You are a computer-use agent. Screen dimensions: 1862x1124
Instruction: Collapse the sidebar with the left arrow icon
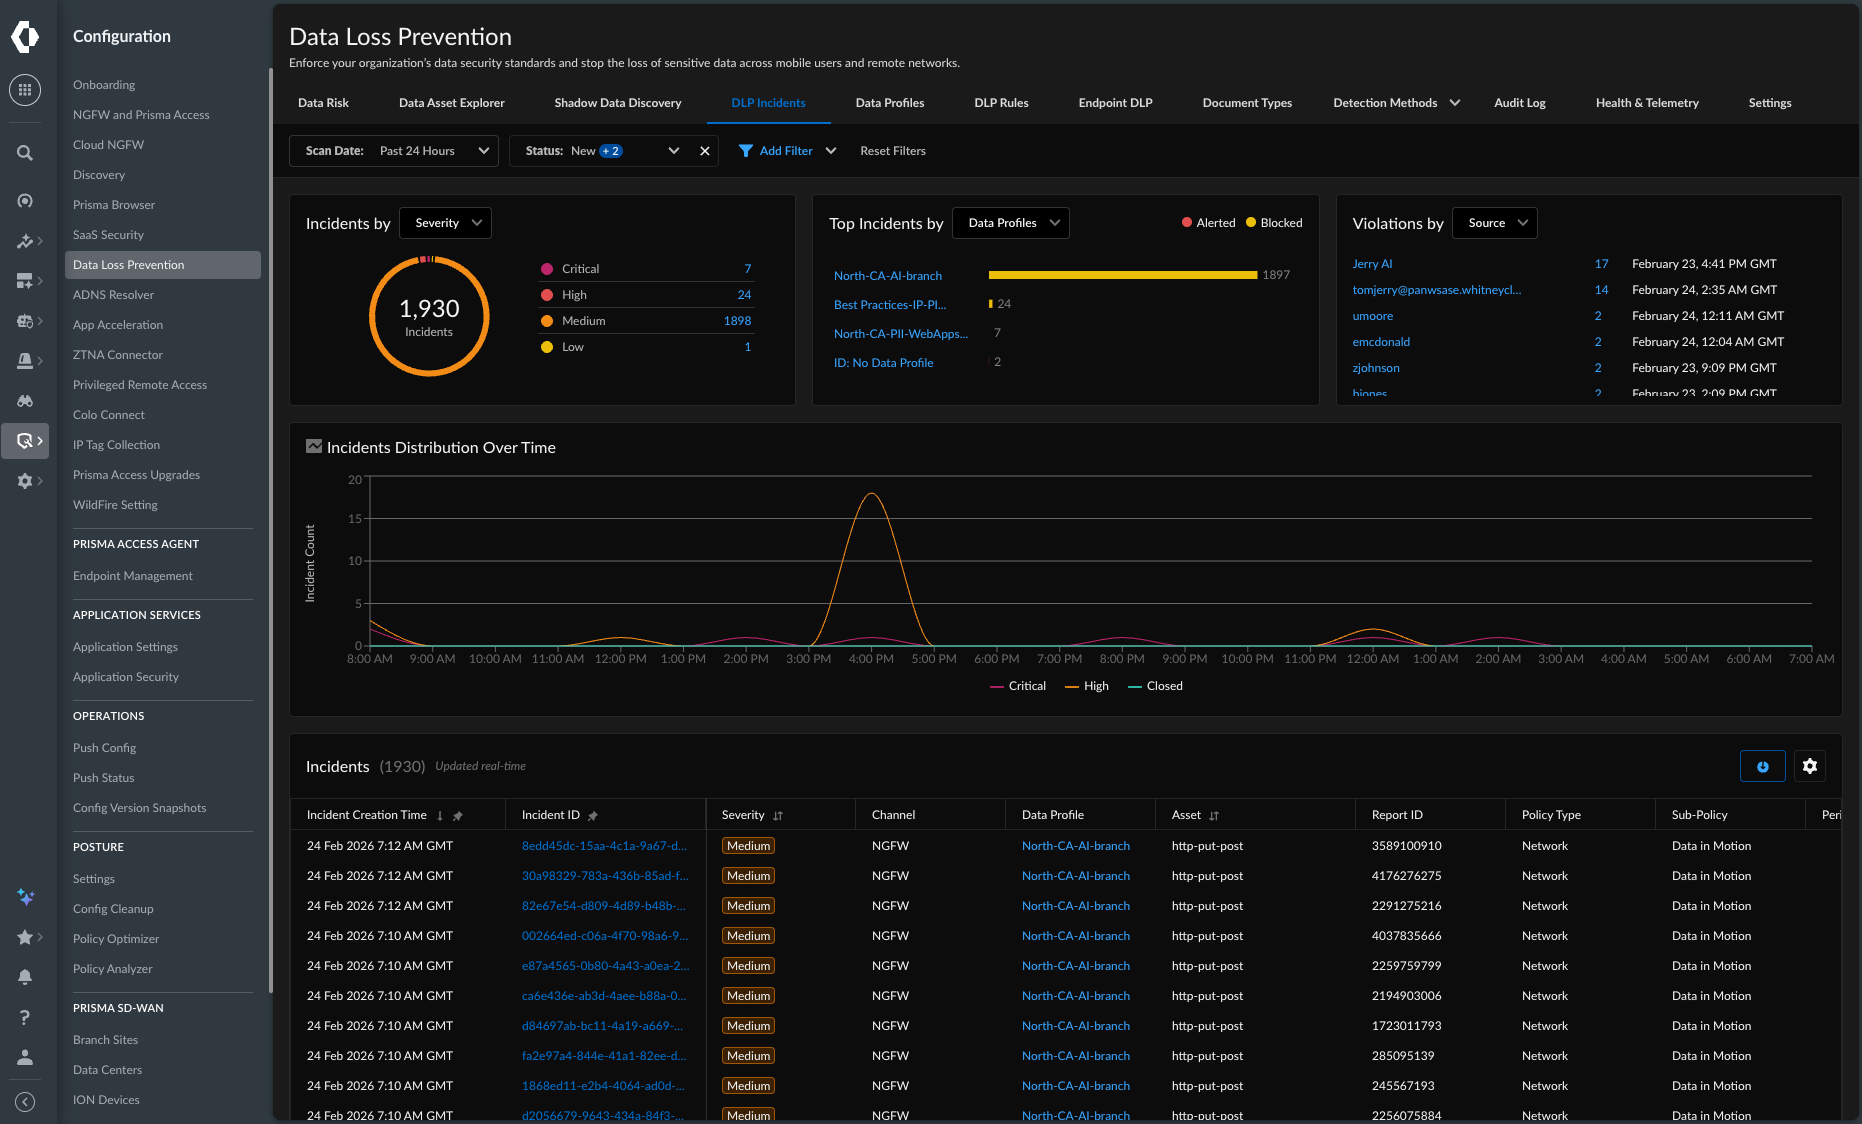(x=25, y=1101)
